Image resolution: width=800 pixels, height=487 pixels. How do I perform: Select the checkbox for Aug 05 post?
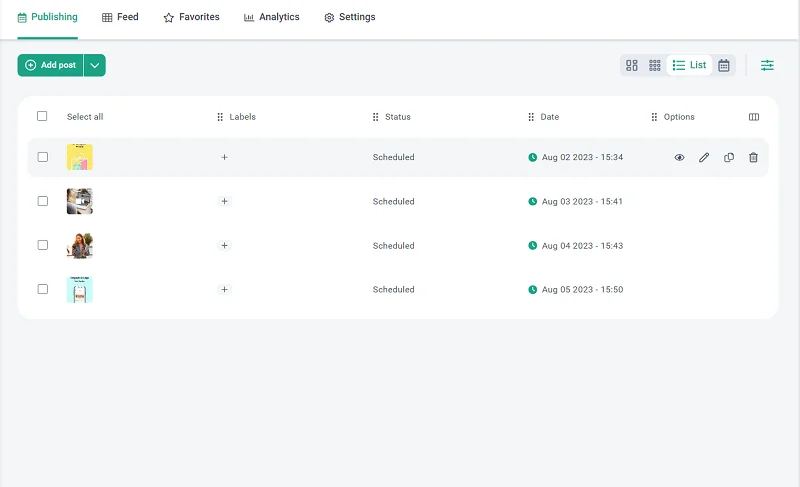click(x=42, y=289)
